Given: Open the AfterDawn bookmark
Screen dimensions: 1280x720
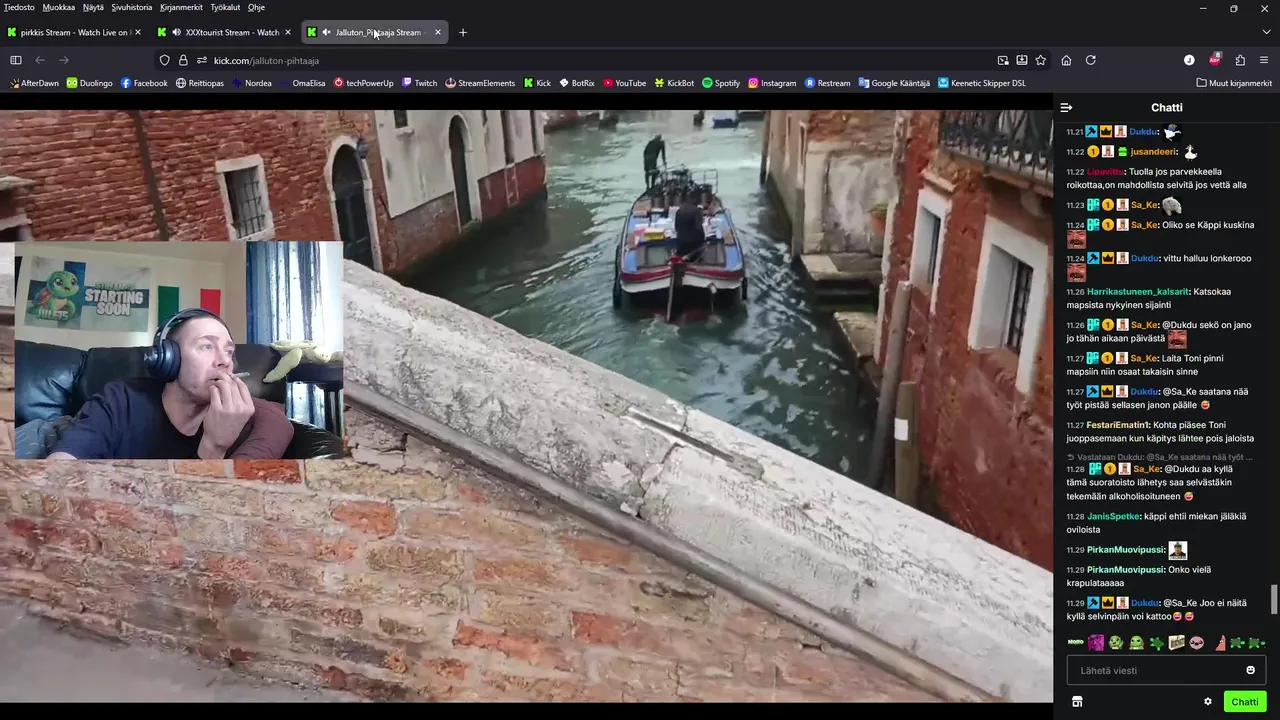Looking at the screenshot, I should tap(34, 83).
